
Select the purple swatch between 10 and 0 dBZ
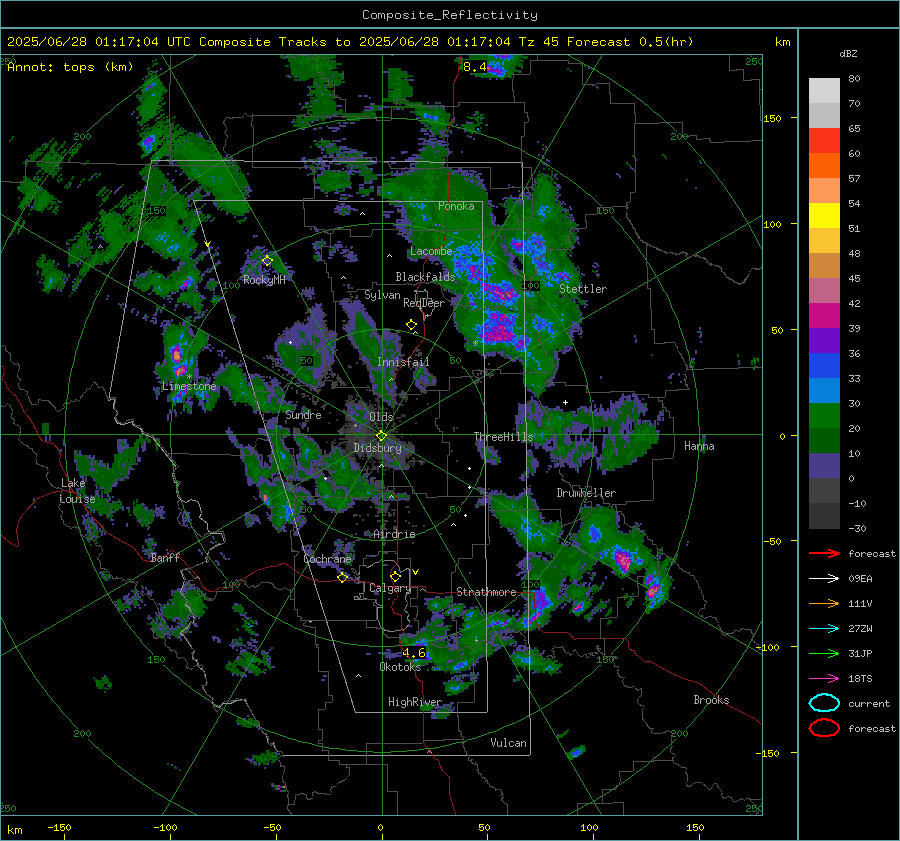click(x=824, y=466)
